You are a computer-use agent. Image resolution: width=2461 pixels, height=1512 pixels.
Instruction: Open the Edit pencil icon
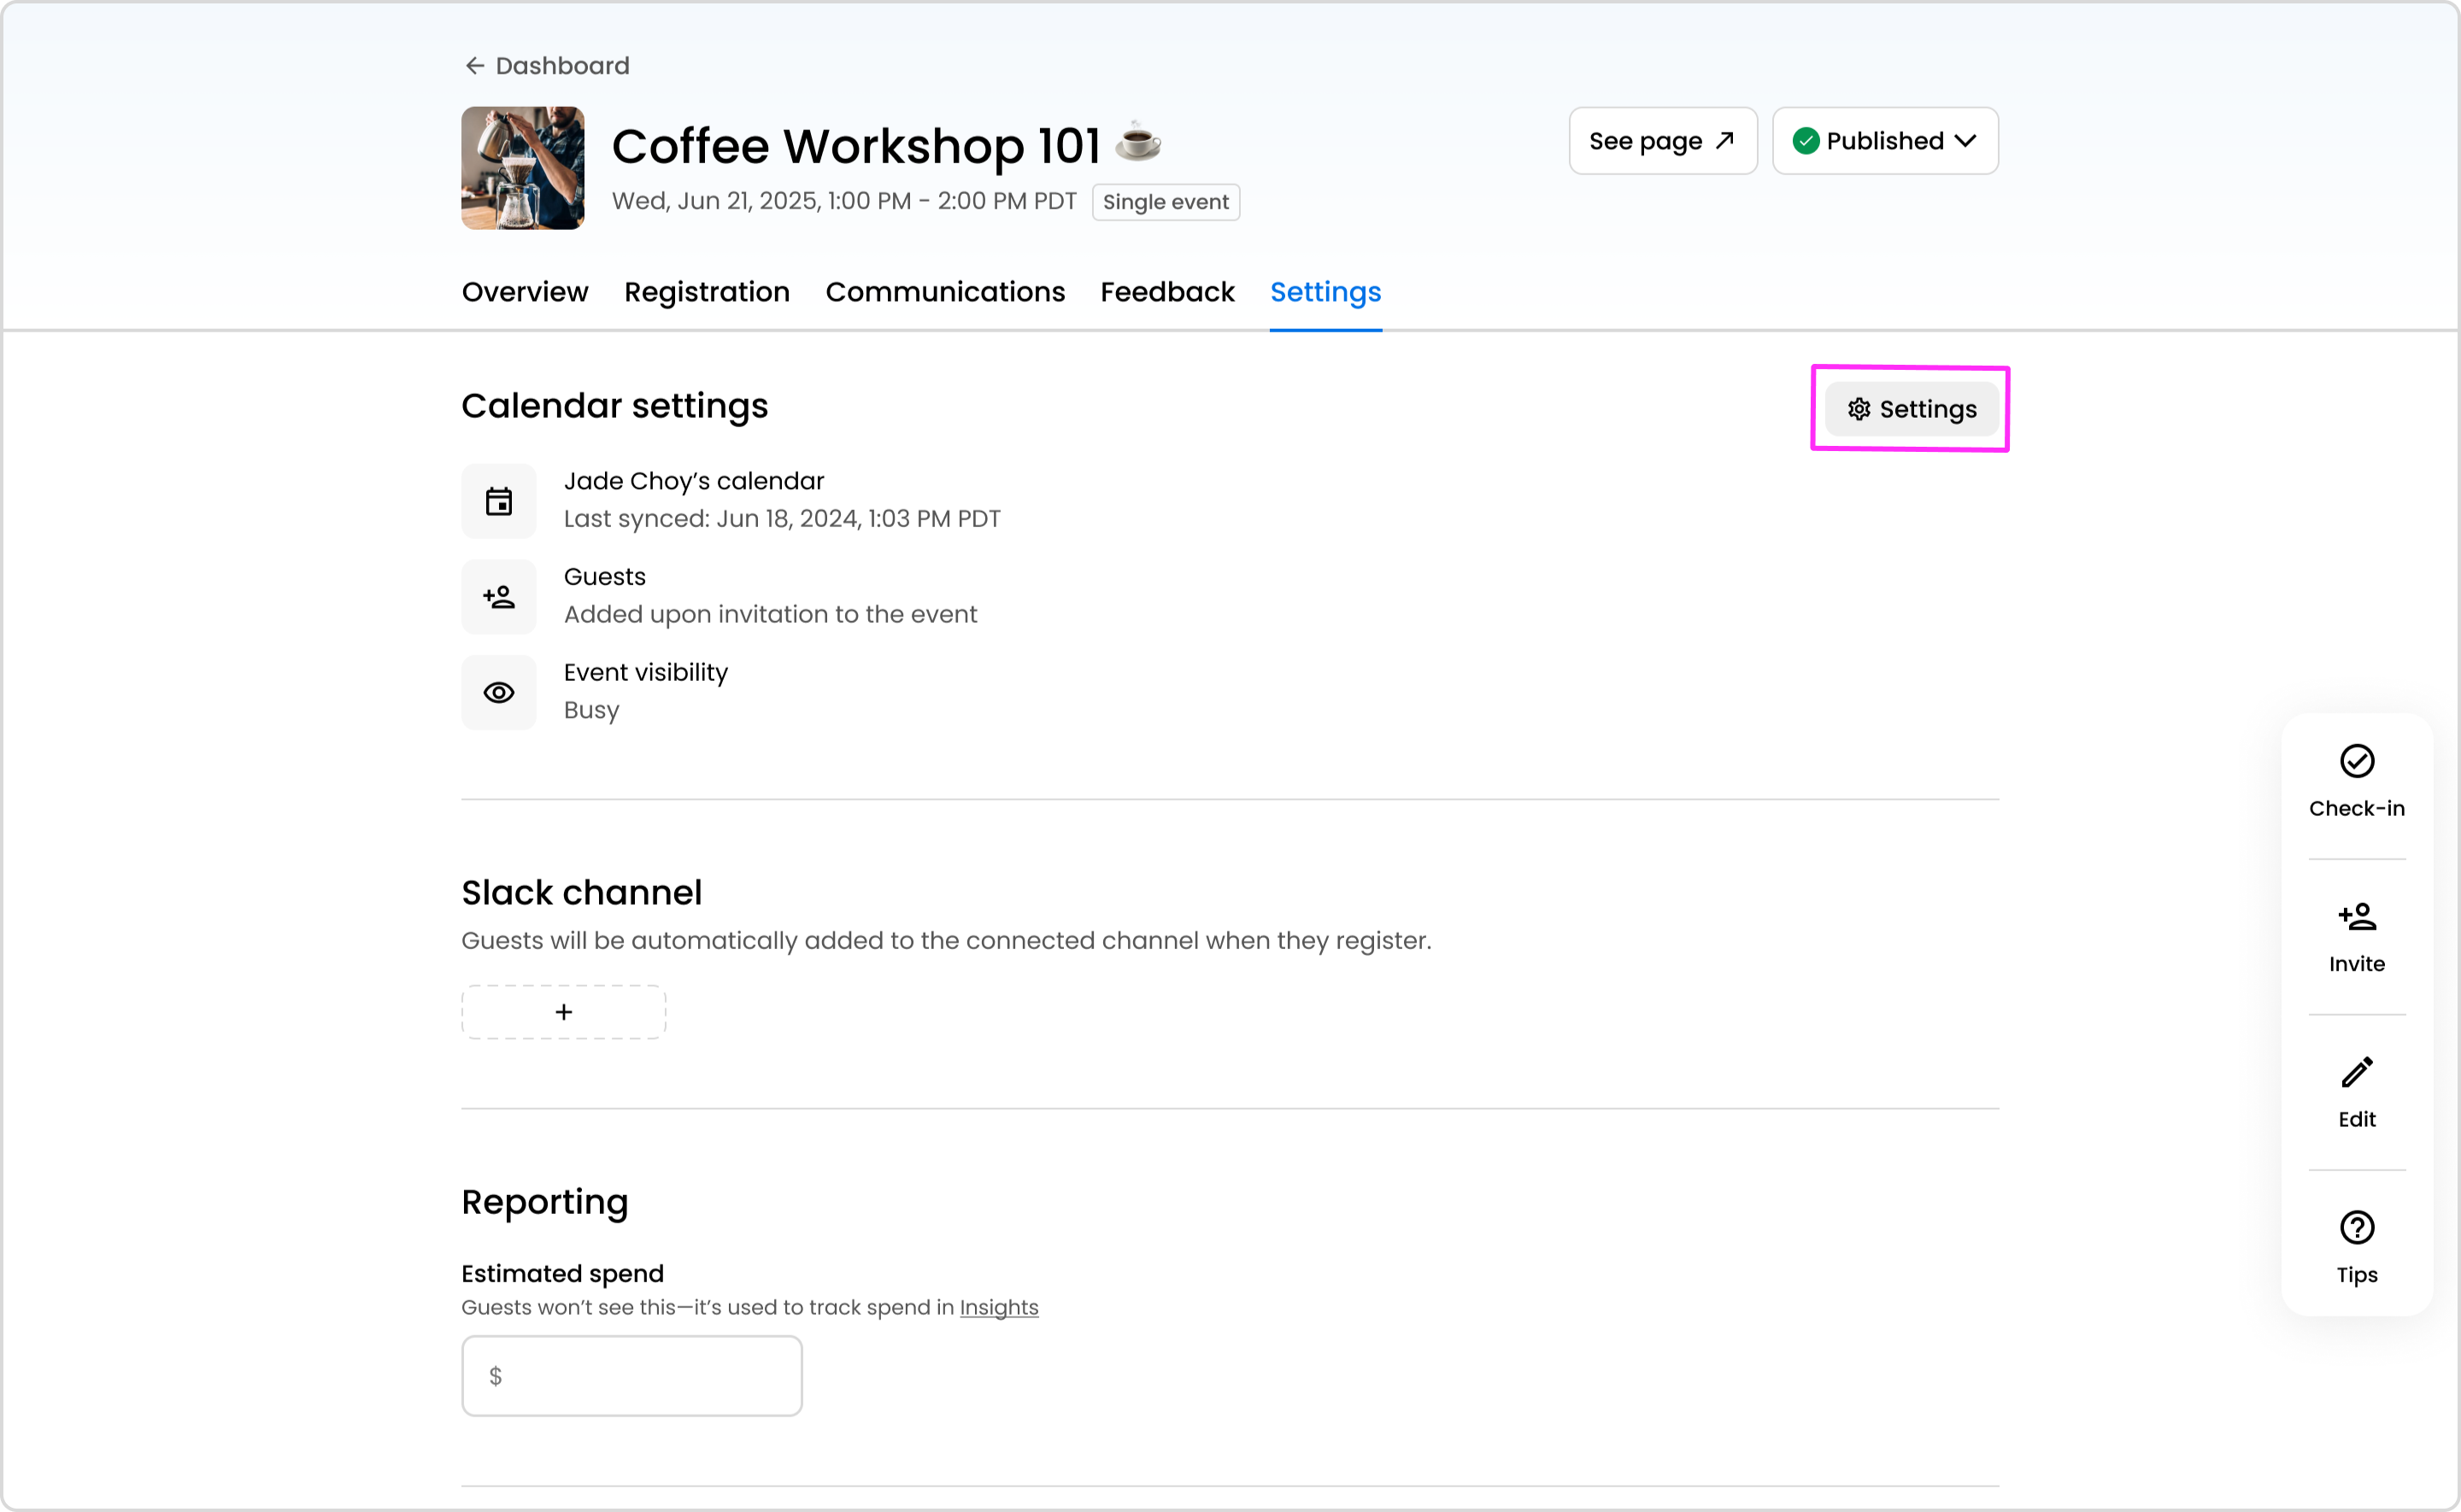[x=2356, y=1073]
